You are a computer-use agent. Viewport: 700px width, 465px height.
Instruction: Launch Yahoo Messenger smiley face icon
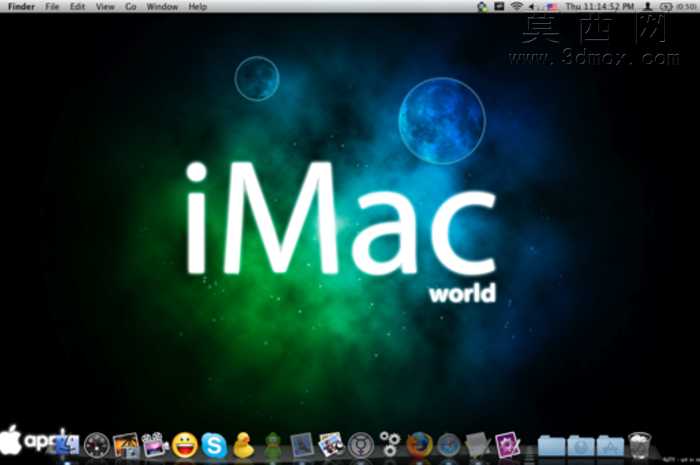(x=185, y=445)
